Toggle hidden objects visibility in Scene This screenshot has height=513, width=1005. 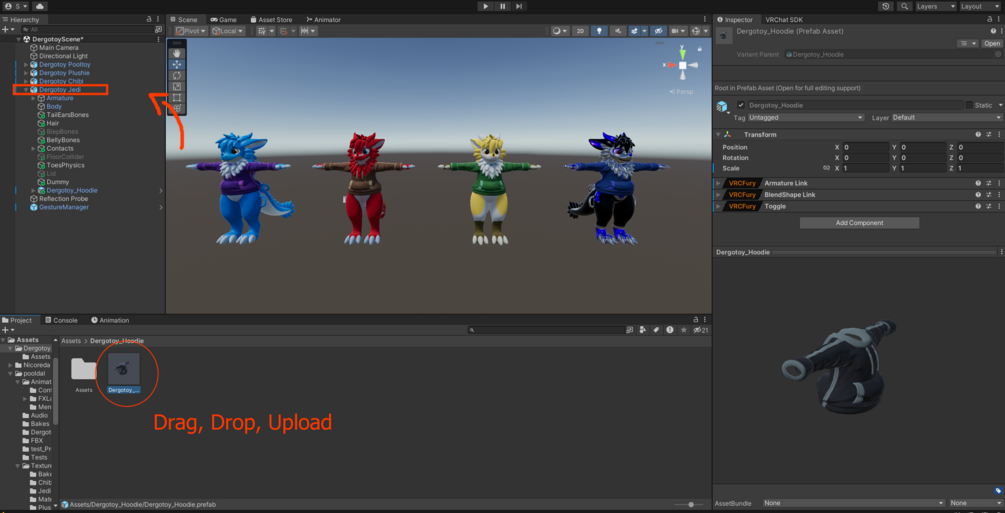pyautogui.click(x=658, y=31)
